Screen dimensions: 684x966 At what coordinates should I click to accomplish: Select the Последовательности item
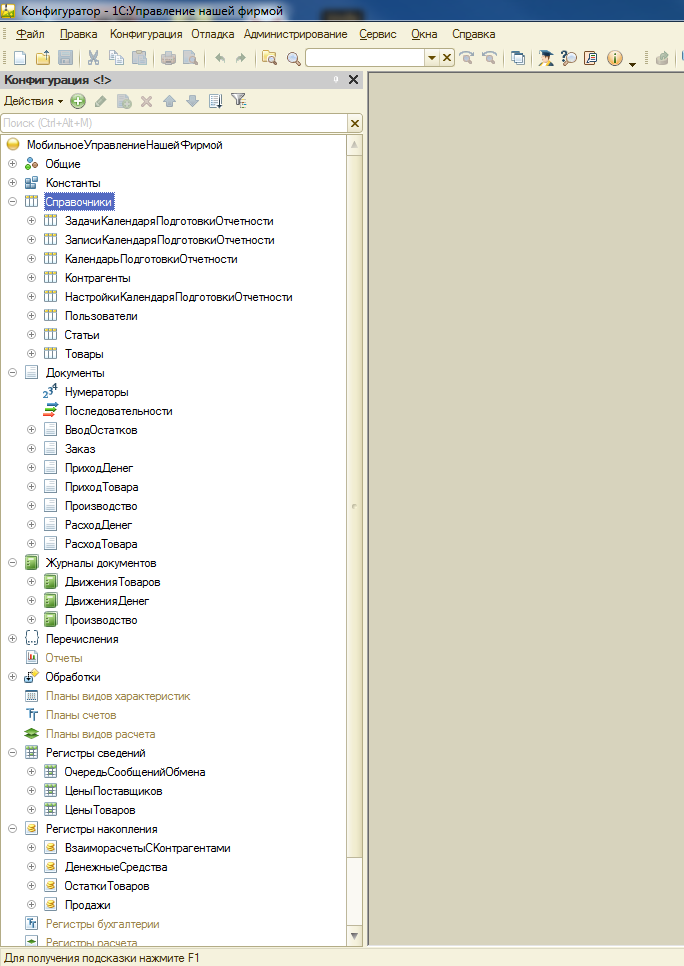tap(118, 411)
